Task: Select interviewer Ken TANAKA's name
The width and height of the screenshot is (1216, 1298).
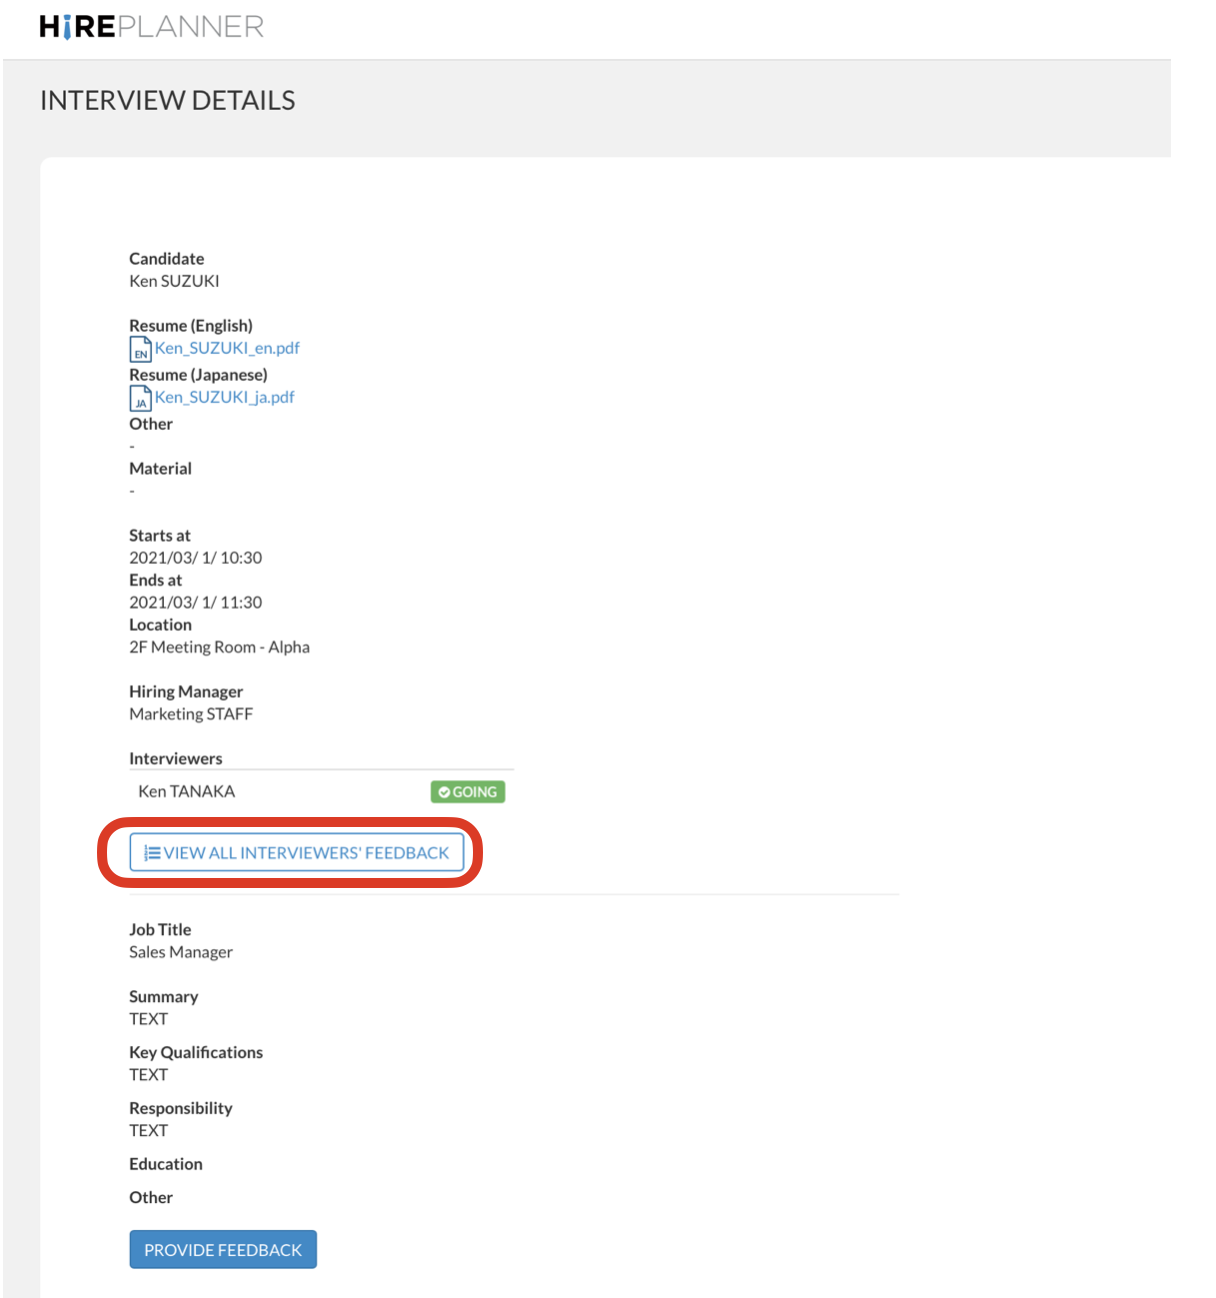Action: [186, 791]
